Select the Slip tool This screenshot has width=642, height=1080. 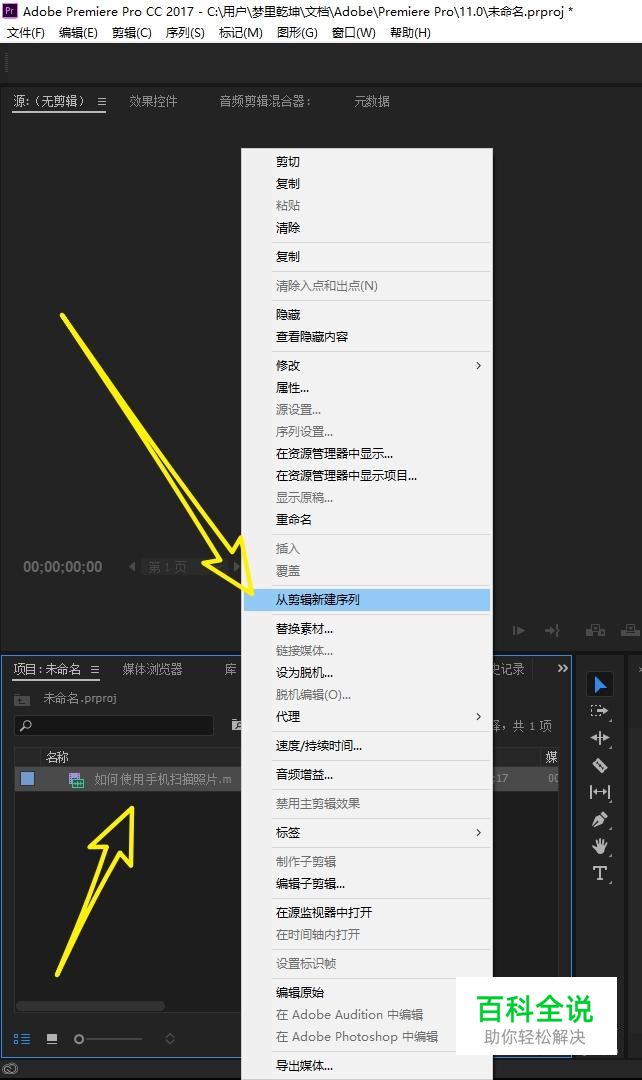coord(599,792)
